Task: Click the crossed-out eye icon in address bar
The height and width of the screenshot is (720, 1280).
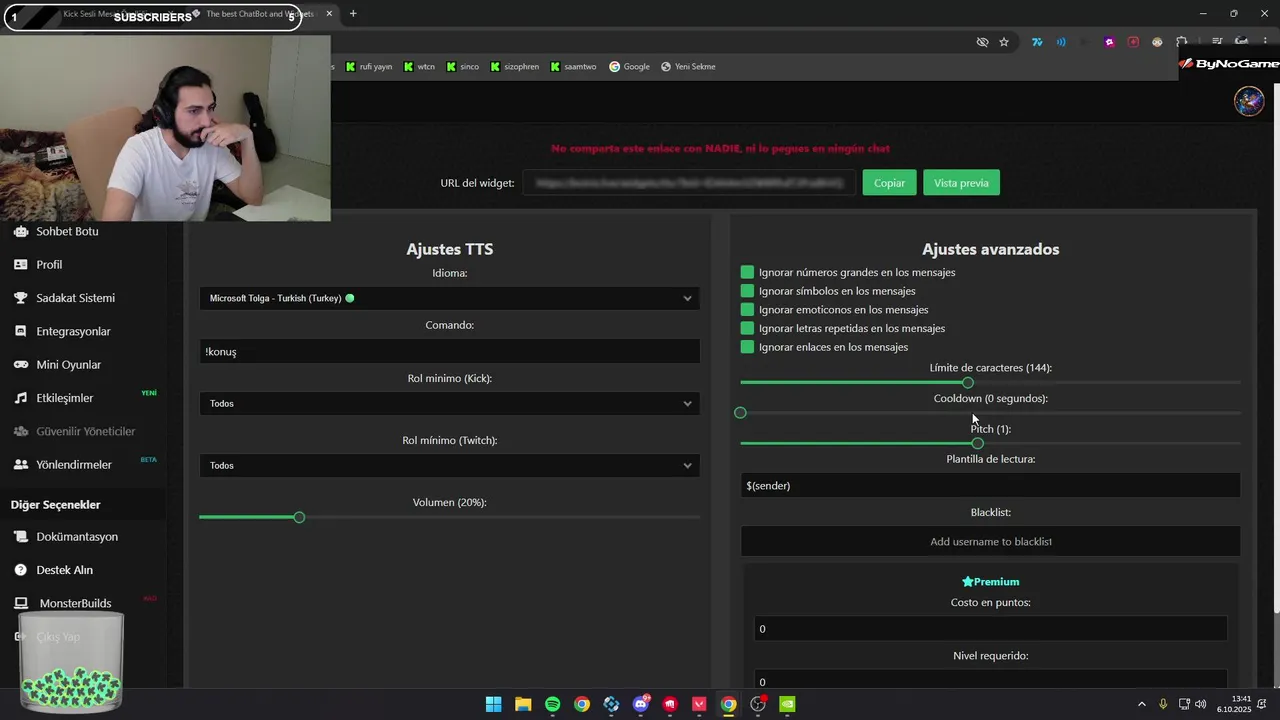Action: point(982,42)
